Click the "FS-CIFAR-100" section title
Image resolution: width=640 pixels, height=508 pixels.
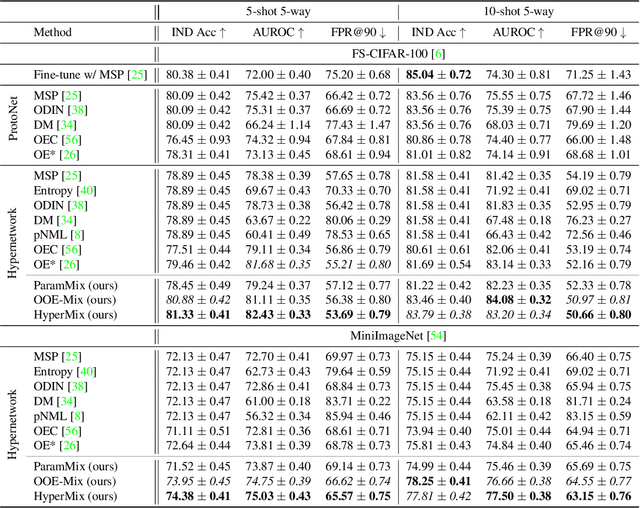[x=389, y=54]
